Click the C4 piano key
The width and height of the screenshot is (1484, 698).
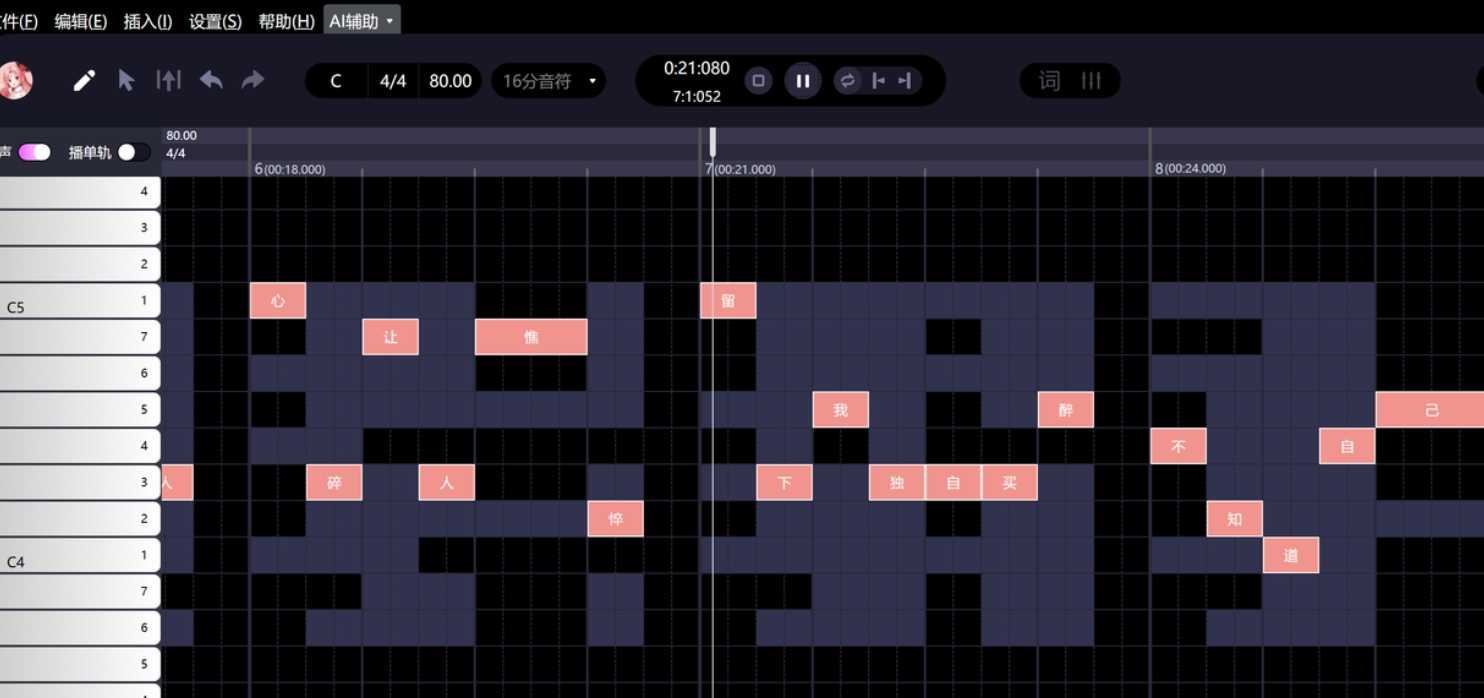[x=80, y=555]
